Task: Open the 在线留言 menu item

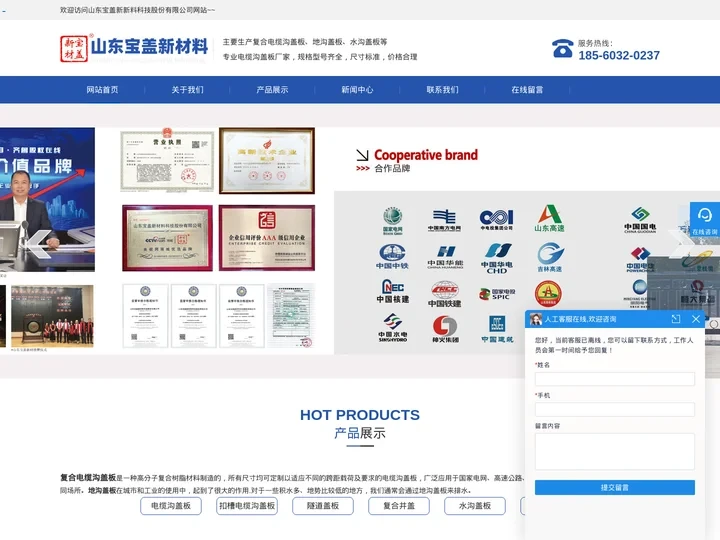Action: click(527, 90)
